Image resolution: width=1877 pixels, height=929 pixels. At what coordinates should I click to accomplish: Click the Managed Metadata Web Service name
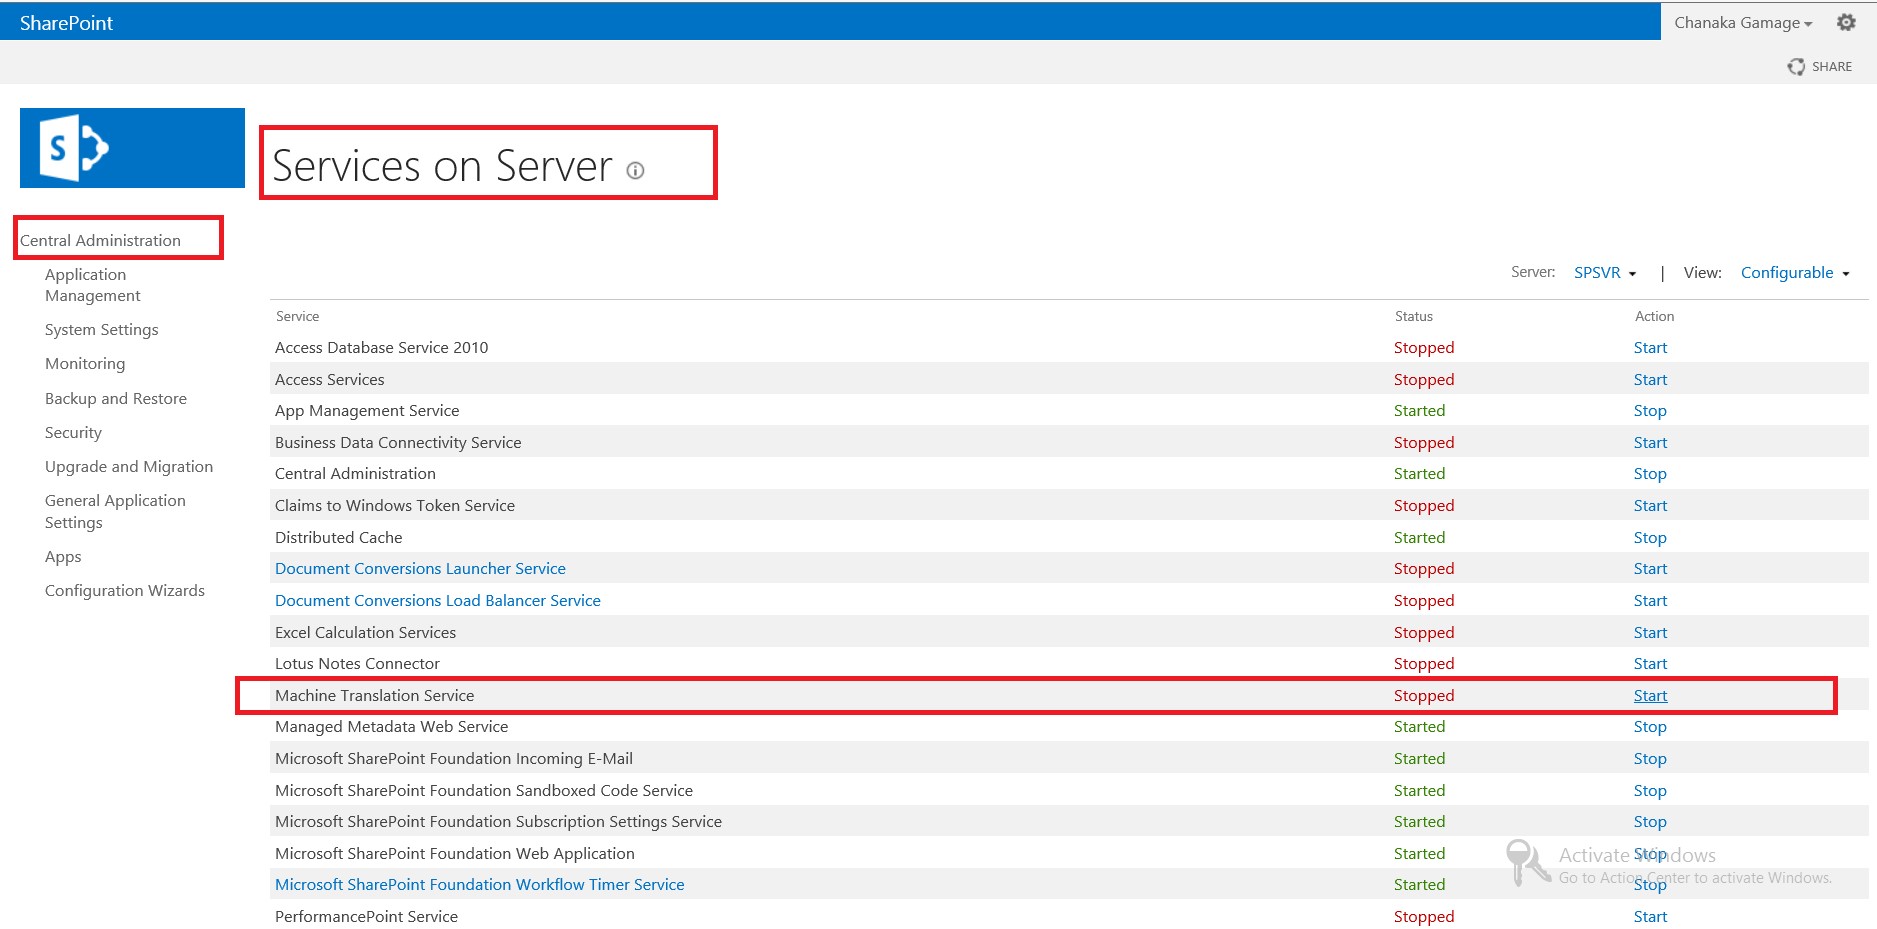tap(391, 726)
